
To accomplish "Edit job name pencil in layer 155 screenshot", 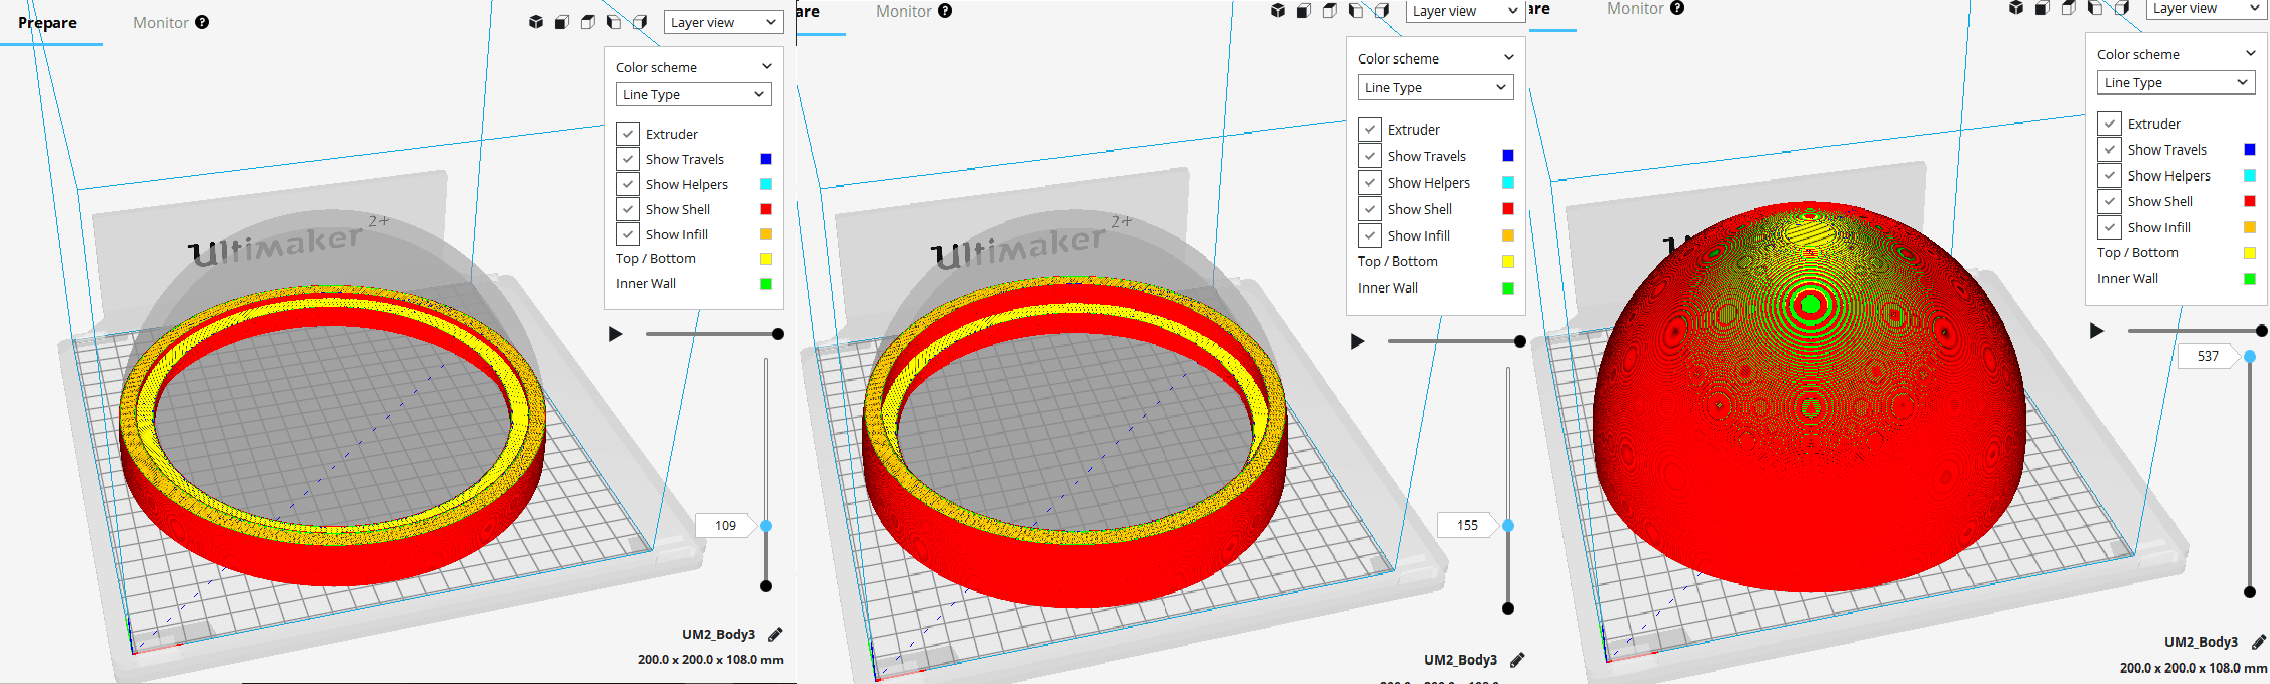I will [x=1517, y=660].
